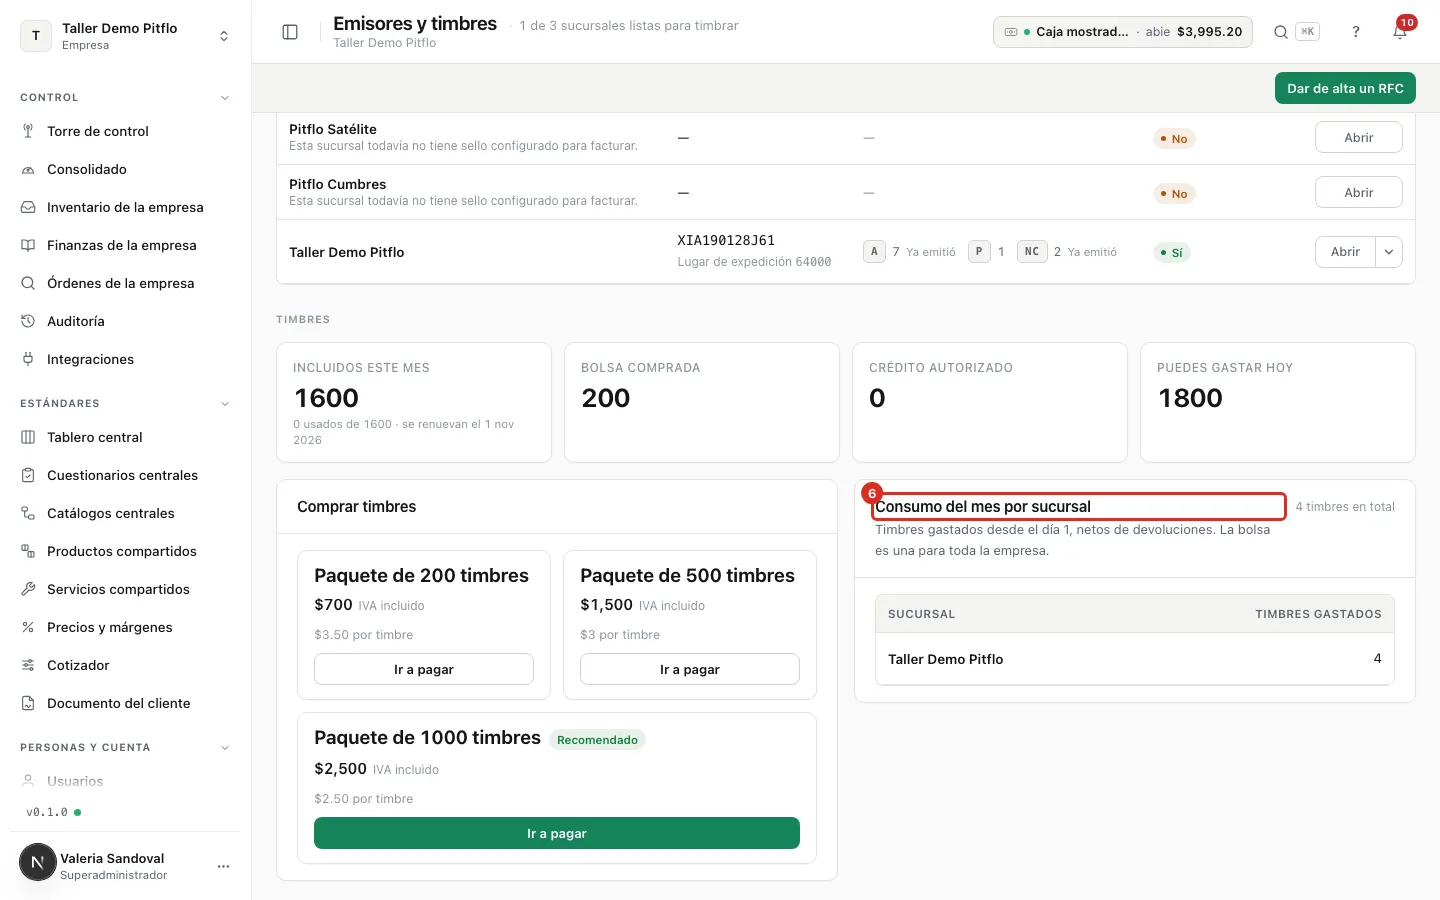
Task: Select the Auditoría history icon
Action: point(28,321)
